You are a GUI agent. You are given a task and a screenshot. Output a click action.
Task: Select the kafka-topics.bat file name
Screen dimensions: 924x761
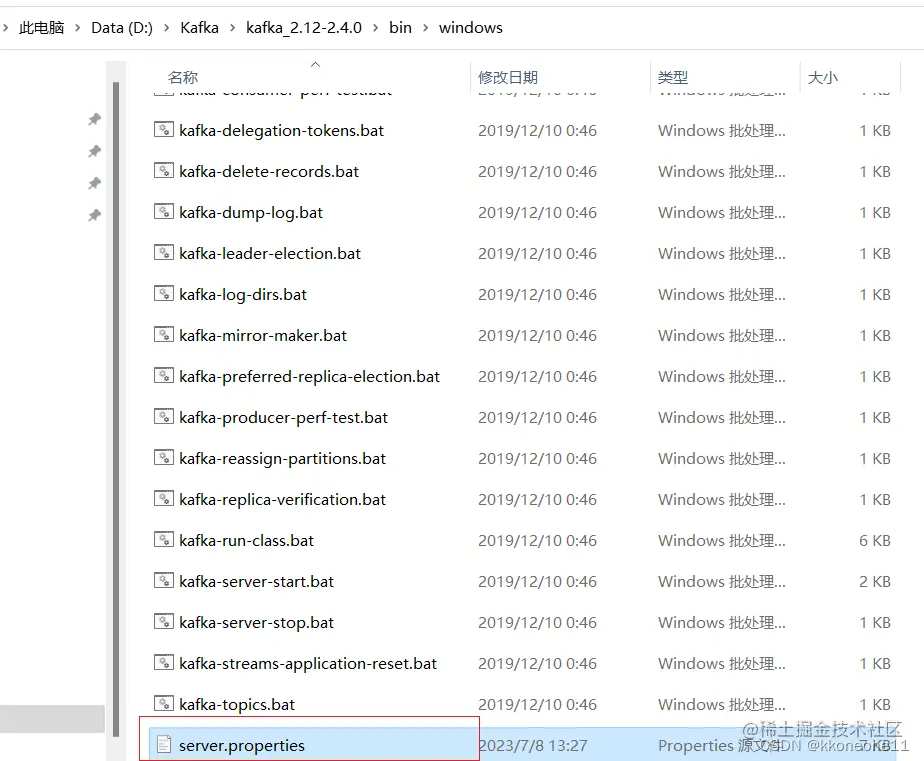coord(237,704)
